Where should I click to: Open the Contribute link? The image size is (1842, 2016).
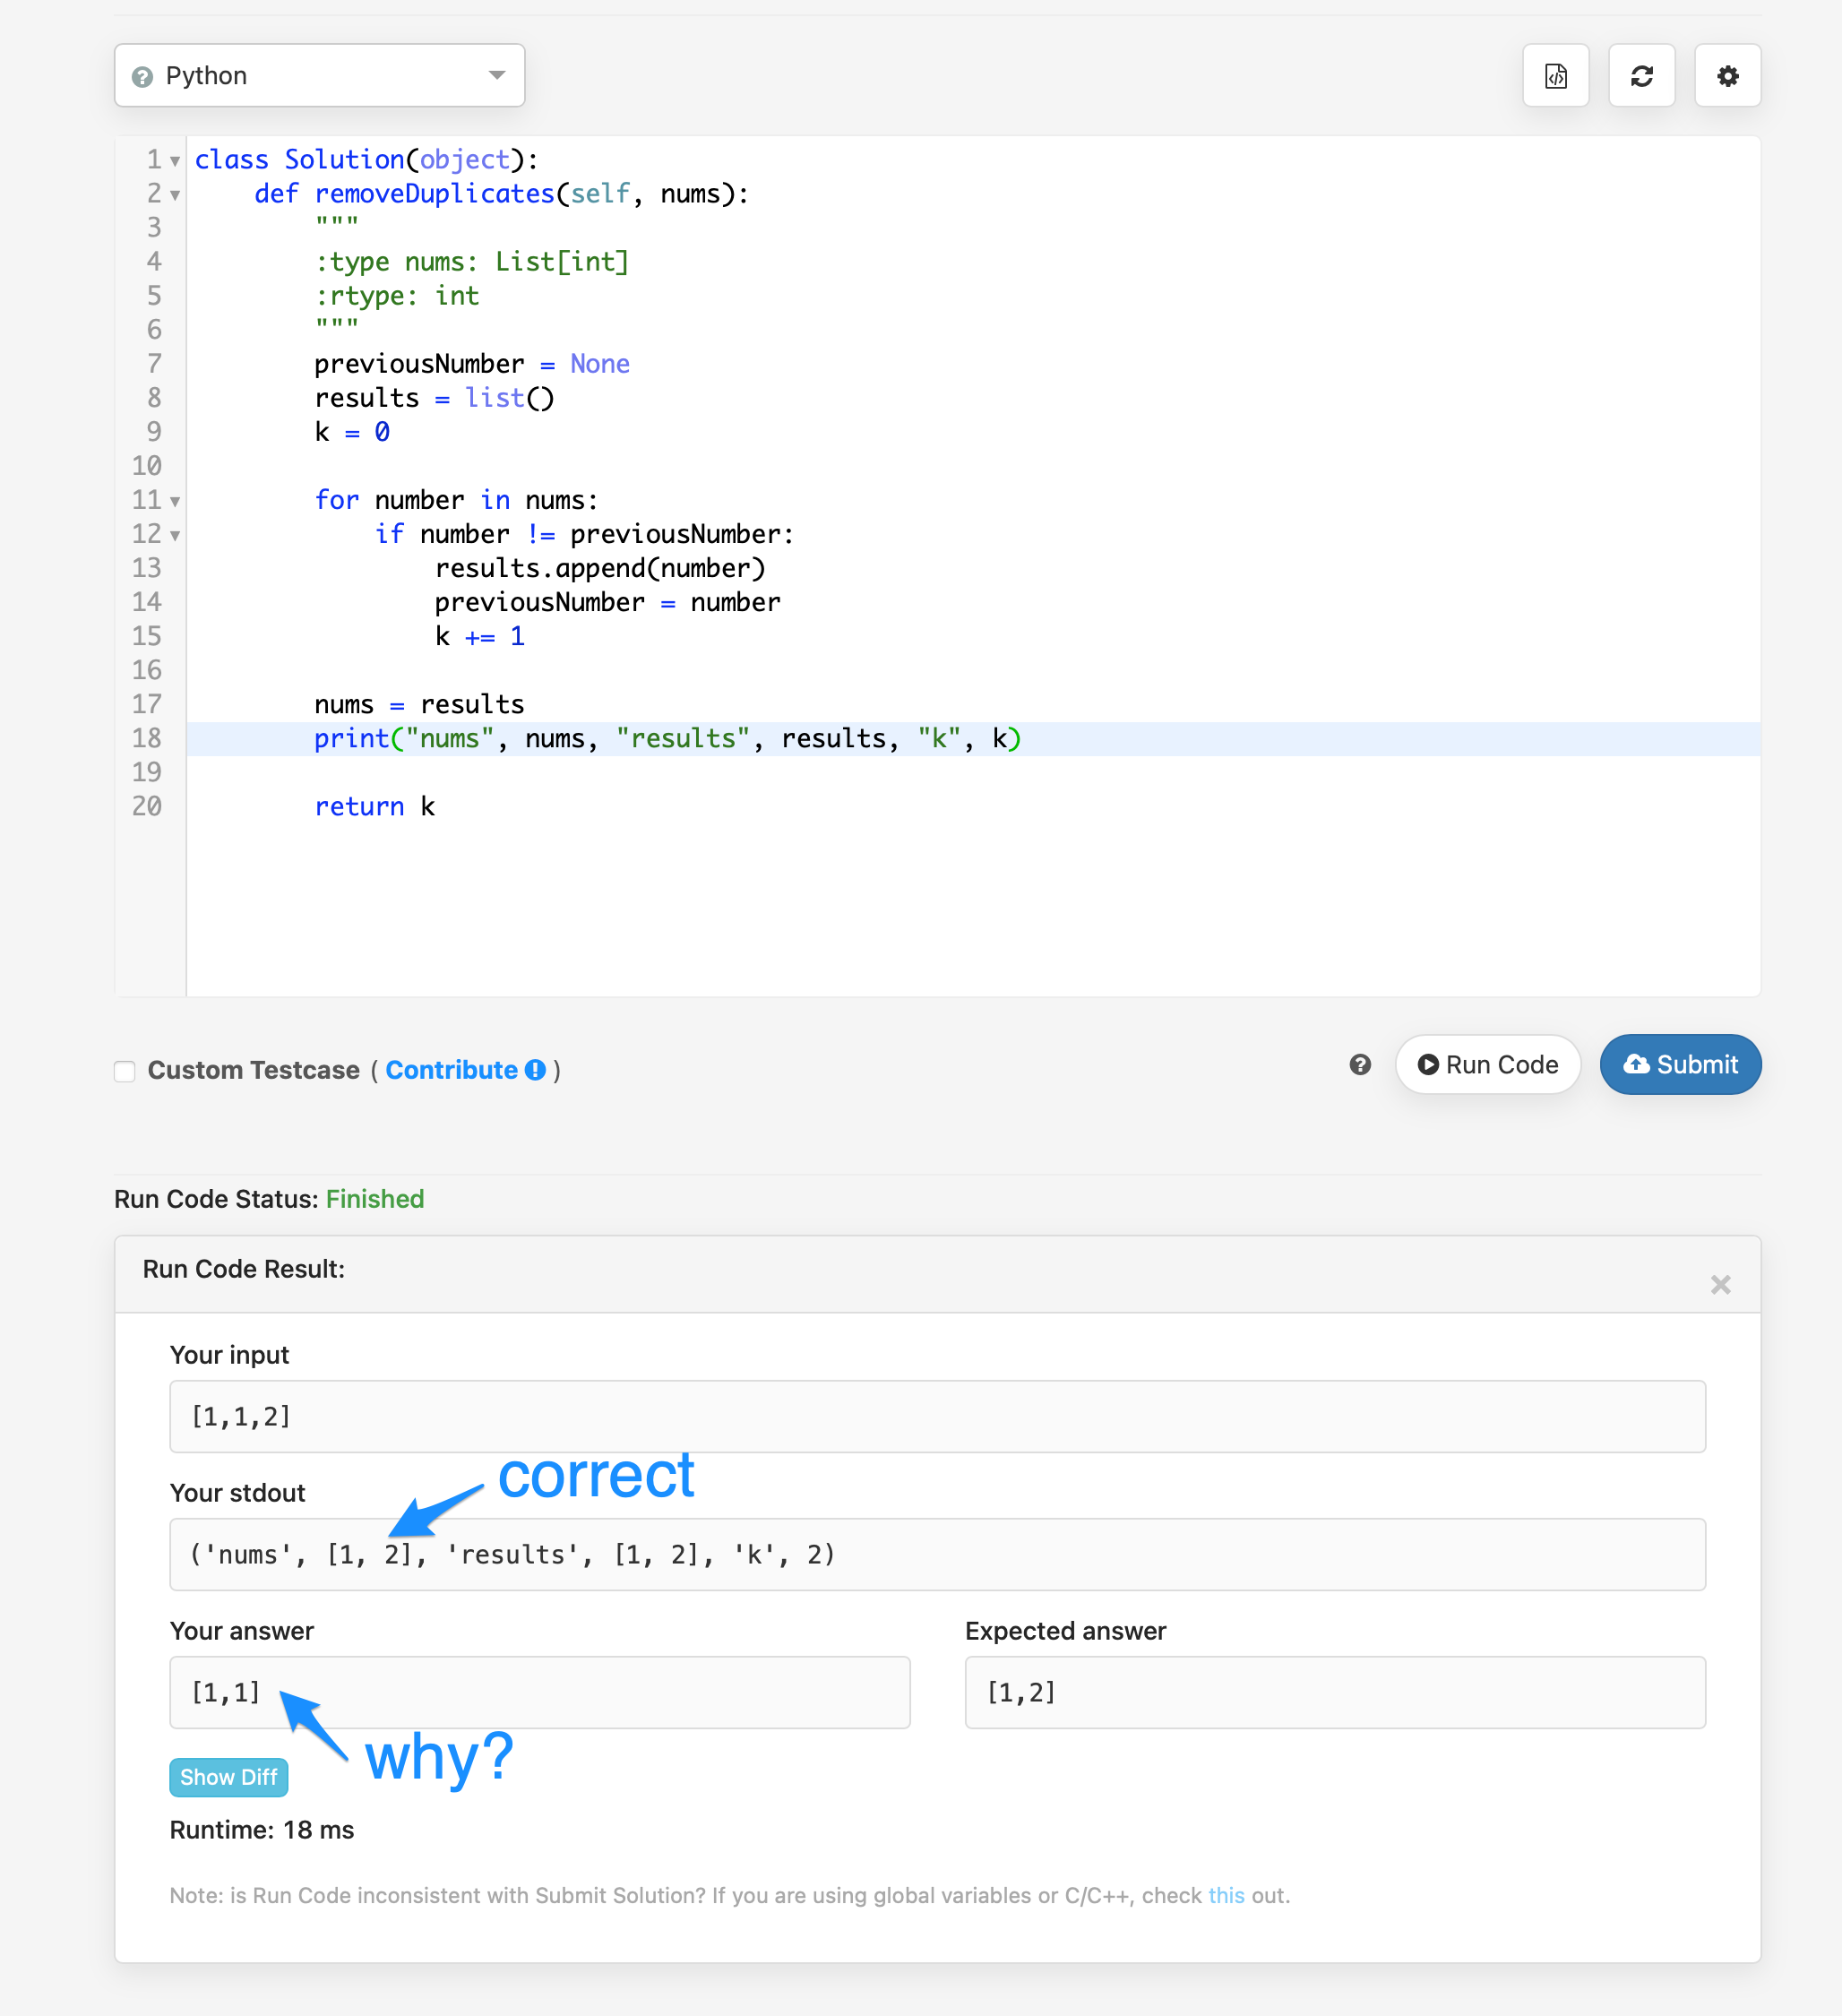(x=451, y=1070)
